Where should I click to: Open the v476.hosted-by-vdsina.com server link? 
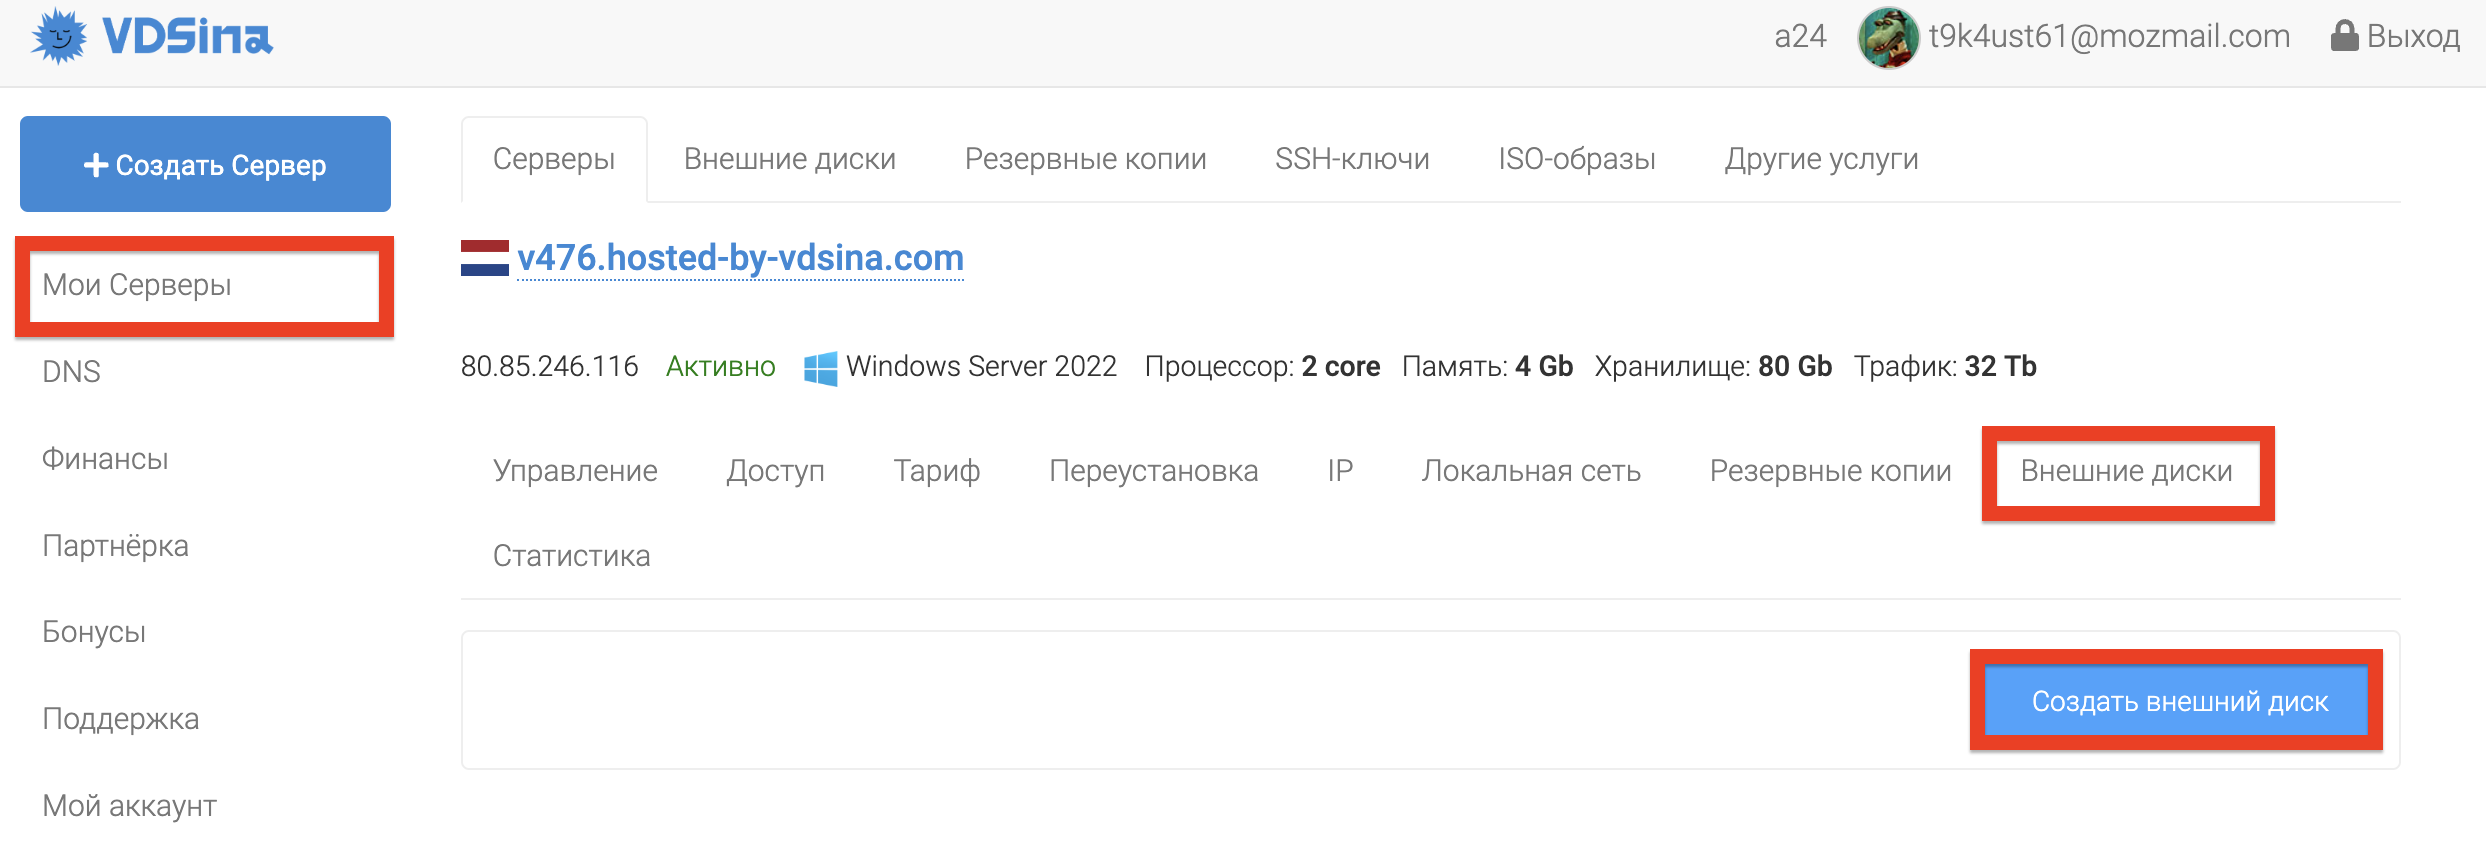click(741, 258)
